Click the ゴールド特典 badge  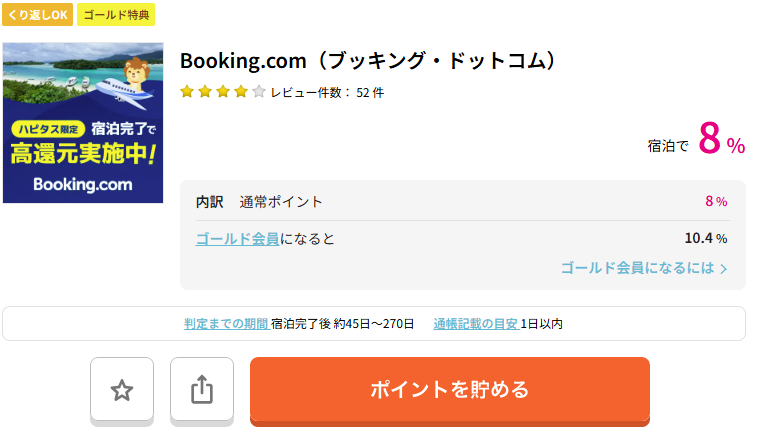(116, 15)
